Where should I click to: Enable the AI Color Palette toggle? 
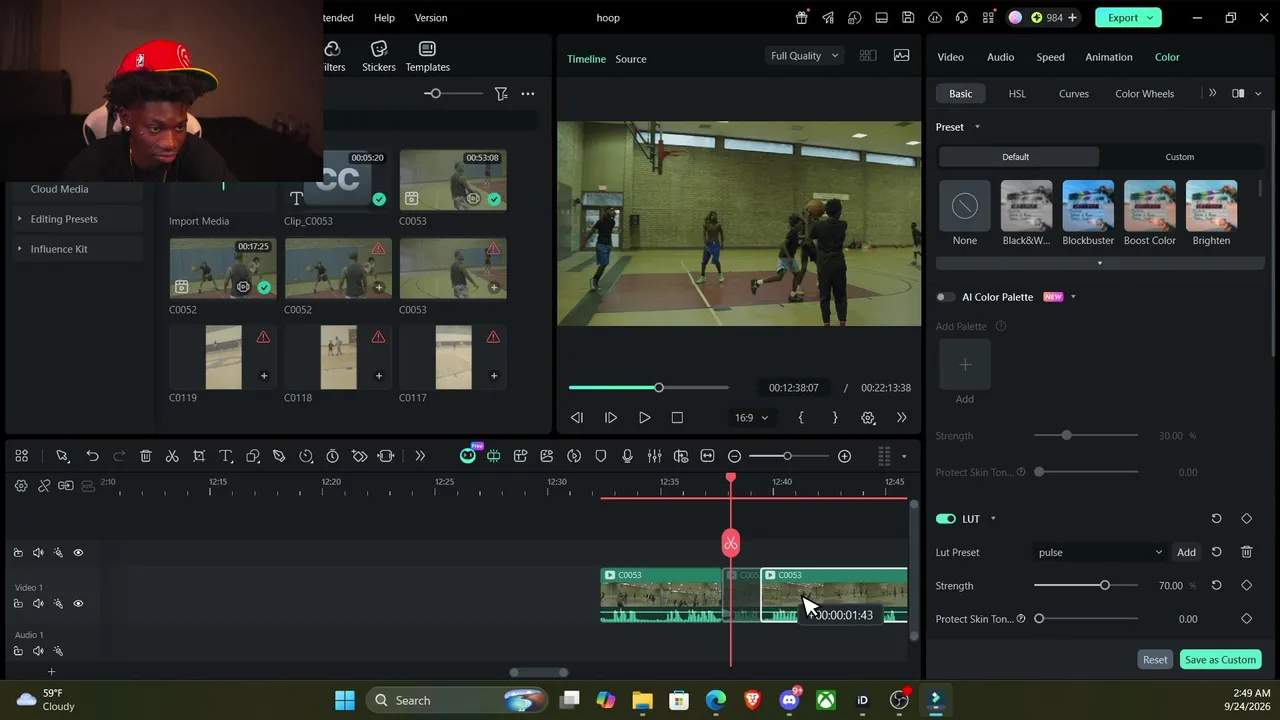tap(945, 297)
